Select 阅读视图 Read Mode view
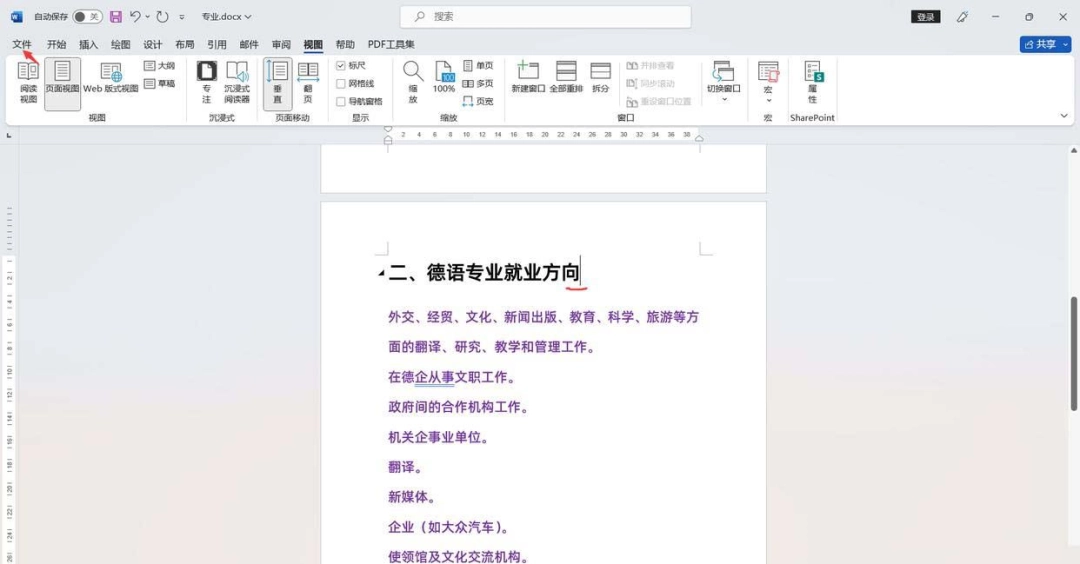Viewport: 1080px width, 564px height. pyautogui.click(x=28, y=83)
